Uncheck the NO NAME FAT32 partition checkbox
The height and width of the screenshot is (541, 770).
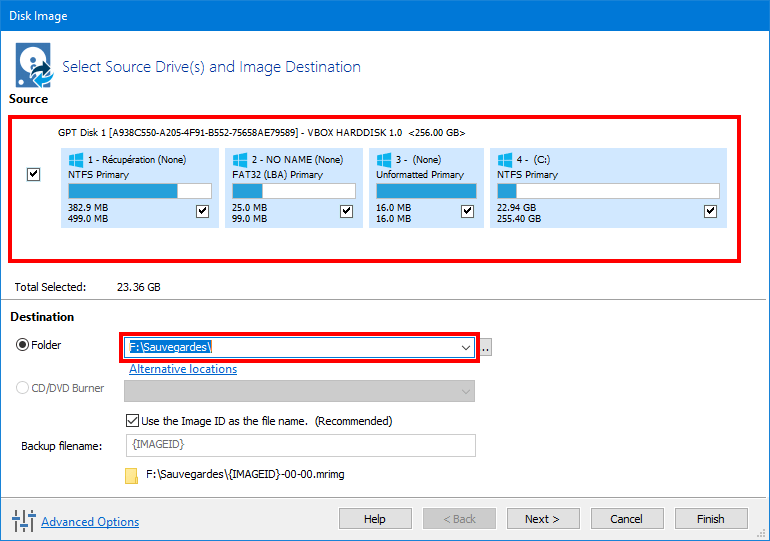click(x=346, y=212)
